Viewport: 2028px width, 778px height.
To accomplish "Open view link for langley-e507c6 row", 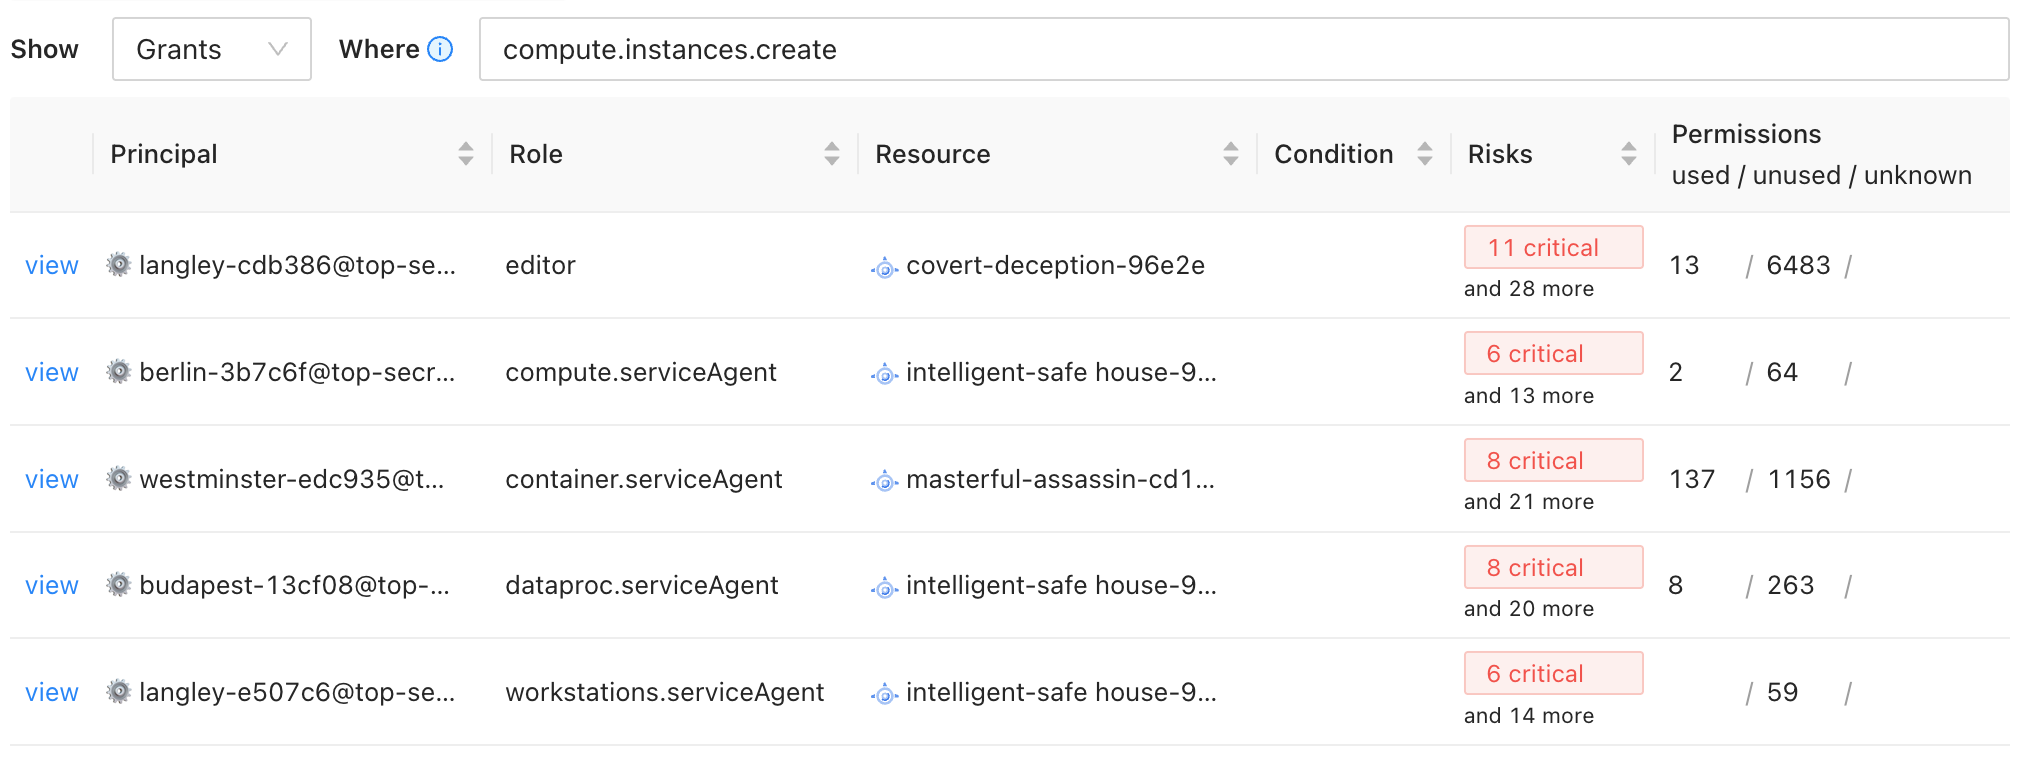I will coord(52,693).
